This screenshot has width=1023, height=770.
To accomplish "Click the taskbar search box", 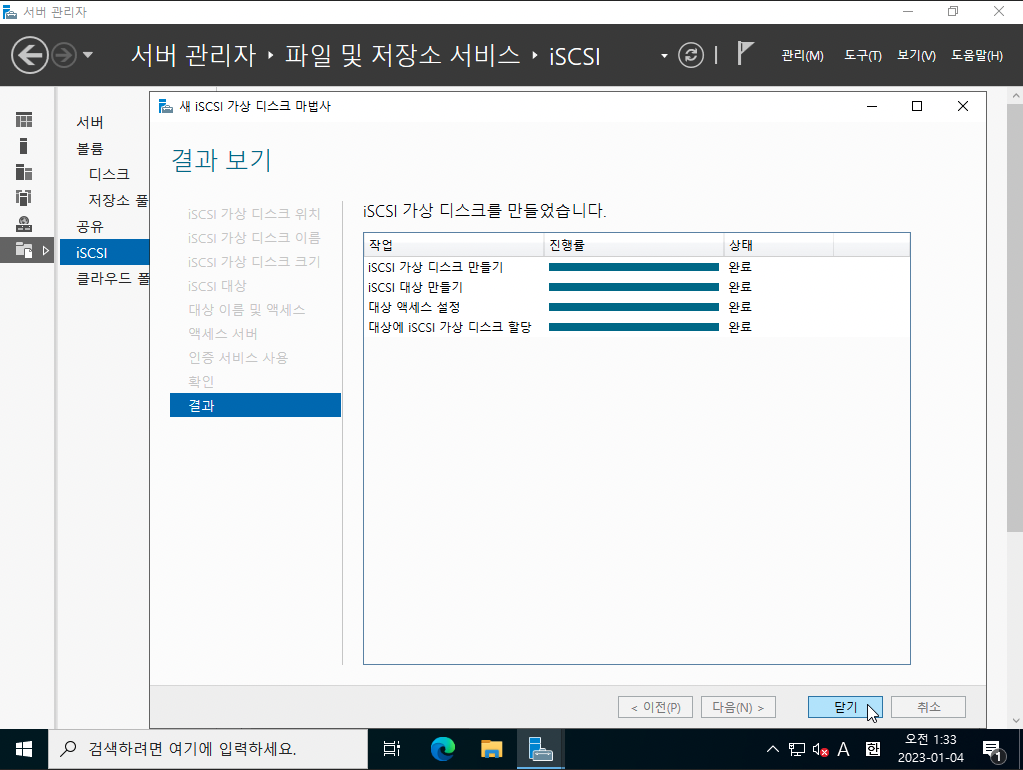I will coord(208,749).
